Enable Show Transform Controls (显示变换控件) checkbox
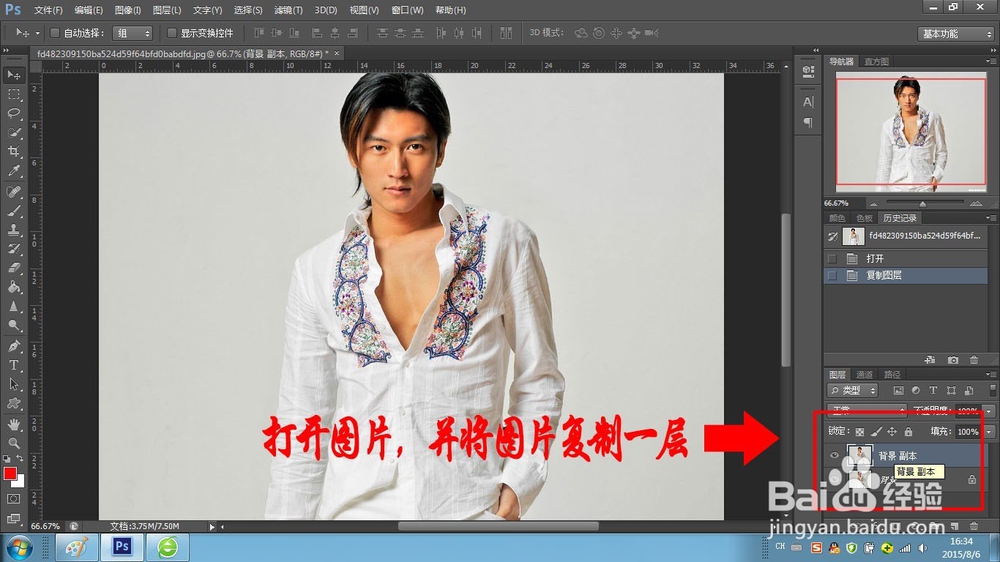 point(172,33)
